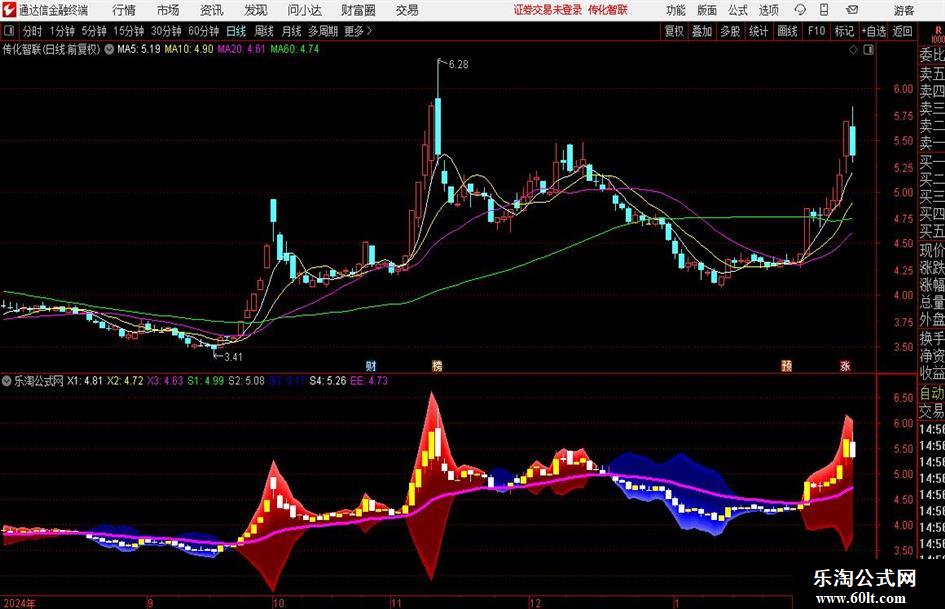Image resolution: width=945 pixels, height=609 pixels.
Task: Click the 涨 marker near right edge
Action: coord(846,365)
